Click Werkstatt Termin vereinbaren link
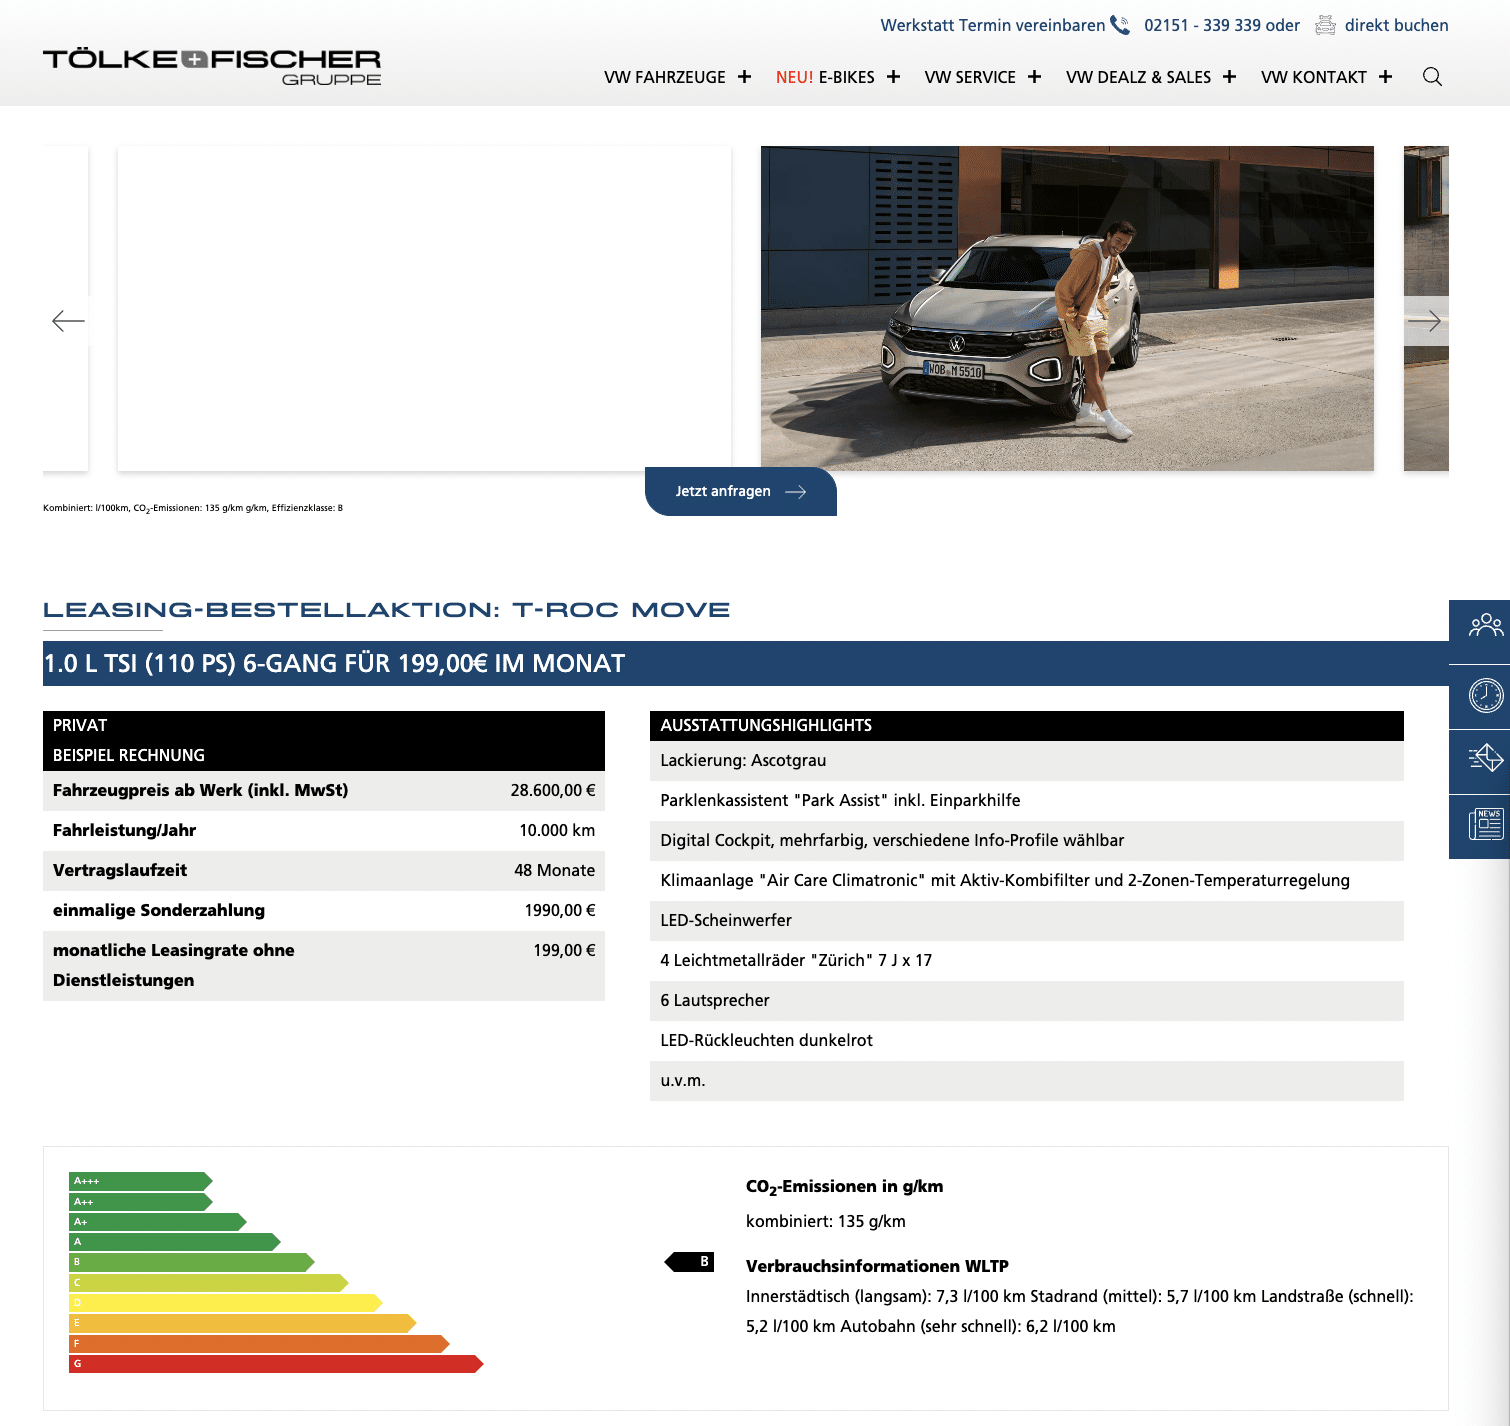This screenshot has height=1426, width=1510. click(993, 25)
